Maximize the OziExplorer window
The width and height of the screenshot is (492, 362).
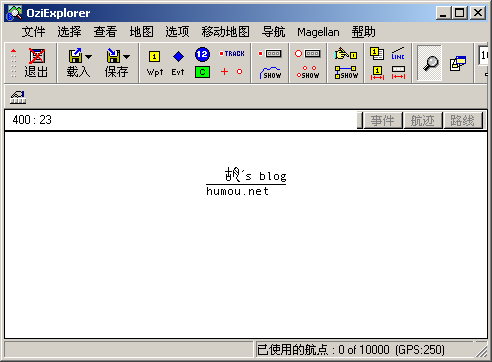(x=460, y=13)
